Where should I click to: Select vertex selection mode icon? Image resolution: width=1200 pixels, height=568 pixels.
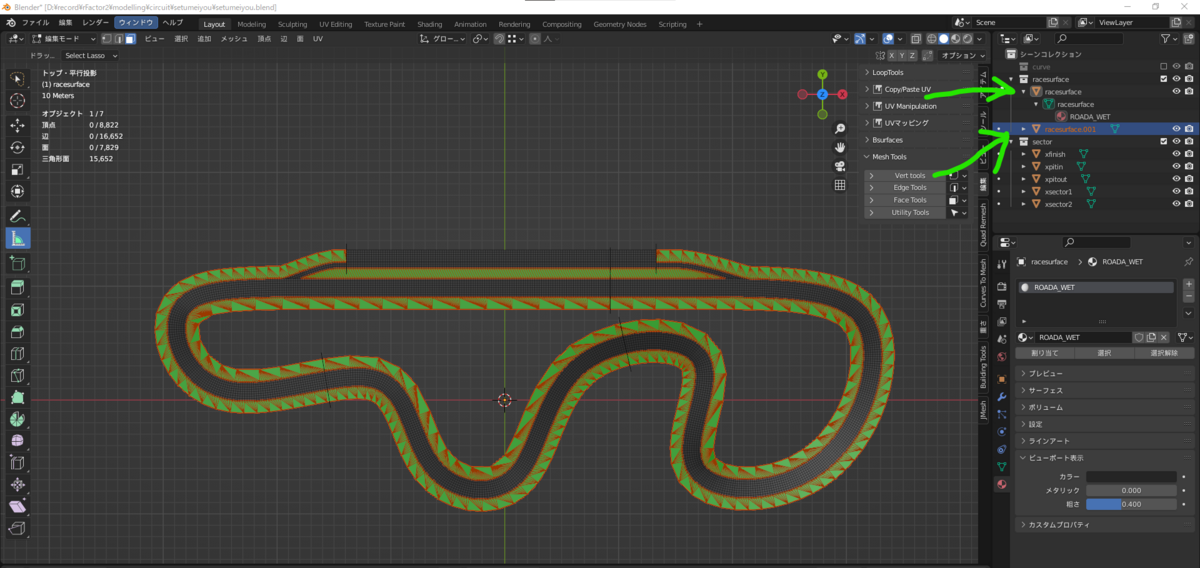[108, 39]
